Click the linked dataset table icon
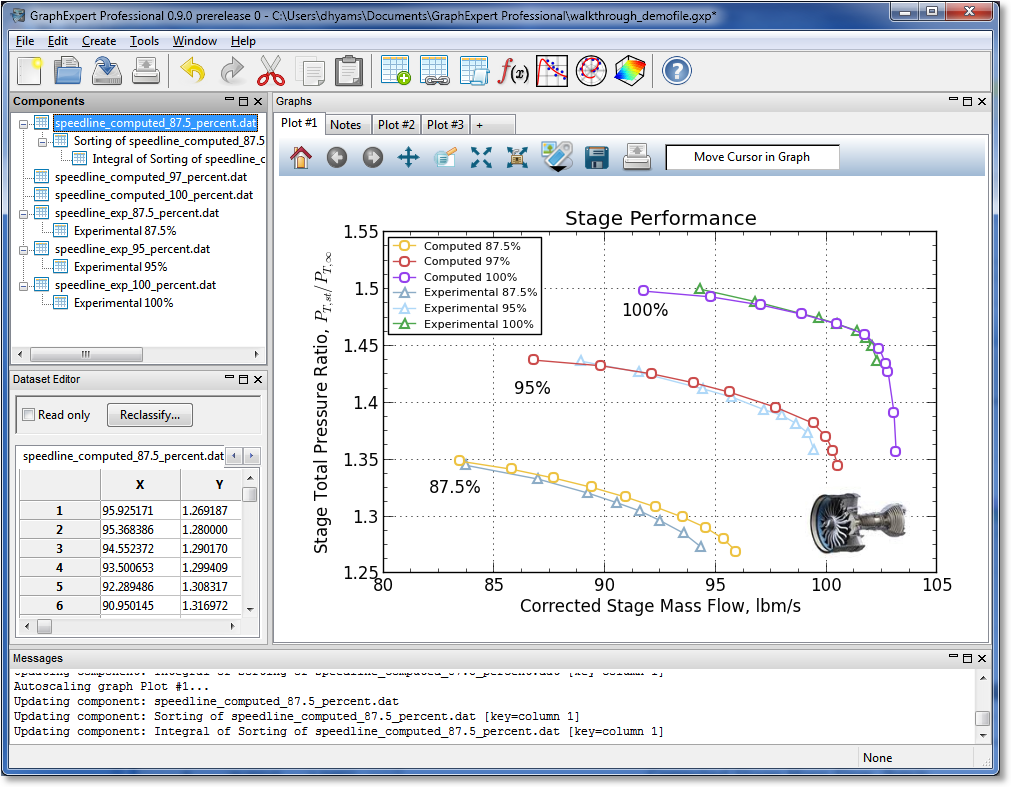 435,71
